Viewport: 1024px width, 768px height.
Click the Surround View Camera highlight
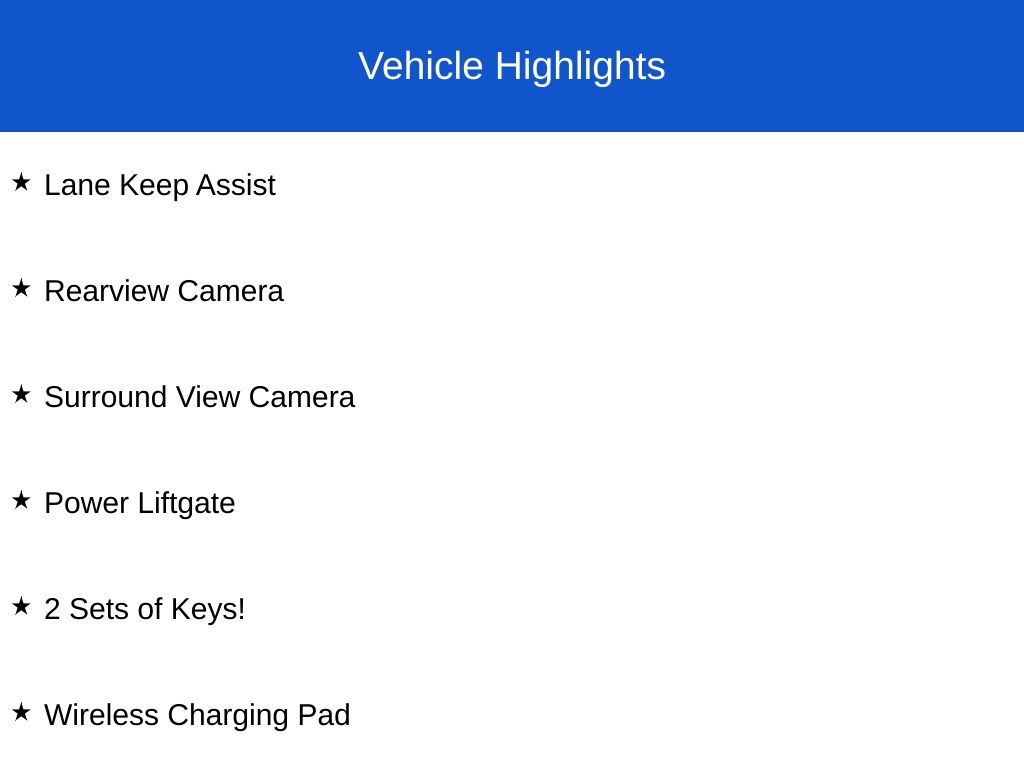[x=199, y=397]
